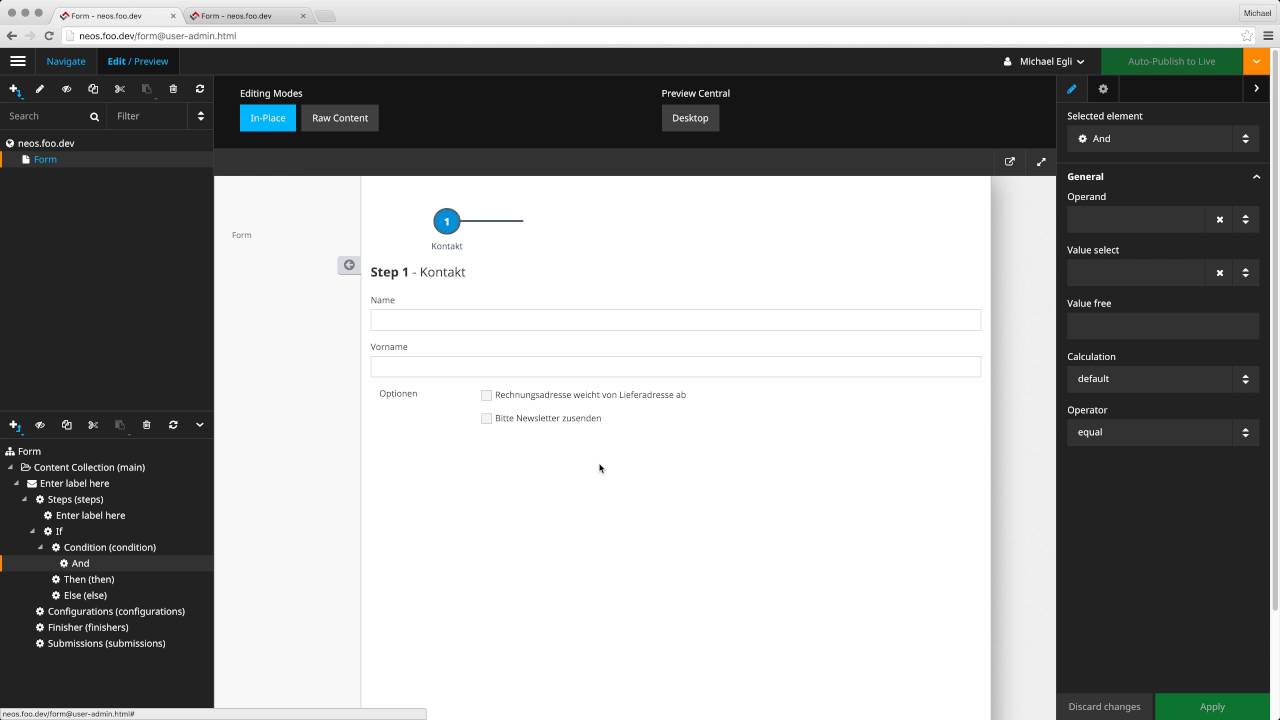The image size is (1280, 720).
Task: Collapse inspector with right chevron
Action: click(1257, 89)
